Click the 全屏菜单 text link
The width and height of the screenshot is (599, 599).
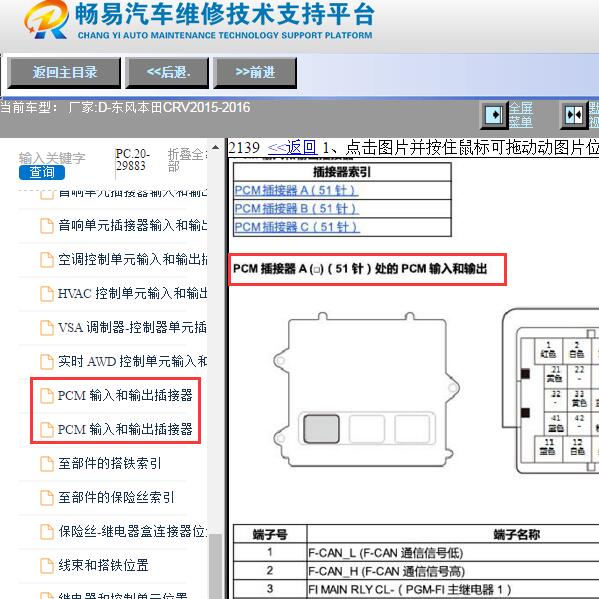(520, 115)
